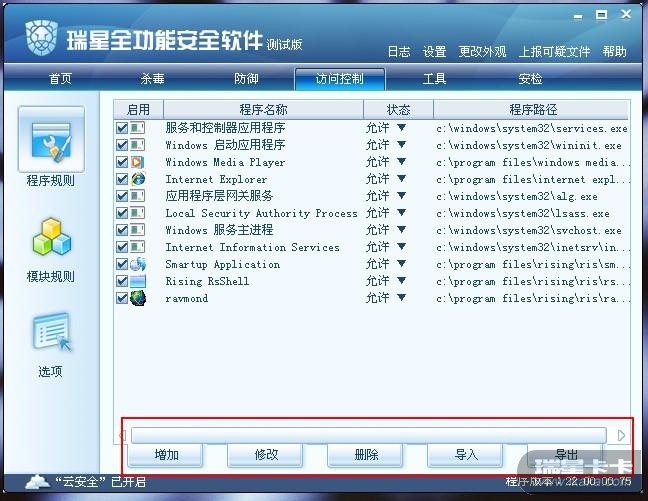Click the ravmond globe icon
This screenshot has height=501, width=648.
(x=138, y=298)
